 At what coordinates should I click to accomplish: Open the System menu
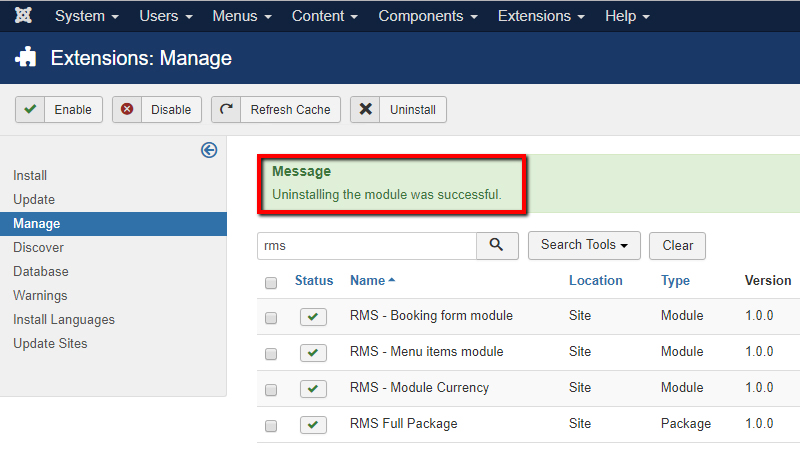tap(87, 17)
